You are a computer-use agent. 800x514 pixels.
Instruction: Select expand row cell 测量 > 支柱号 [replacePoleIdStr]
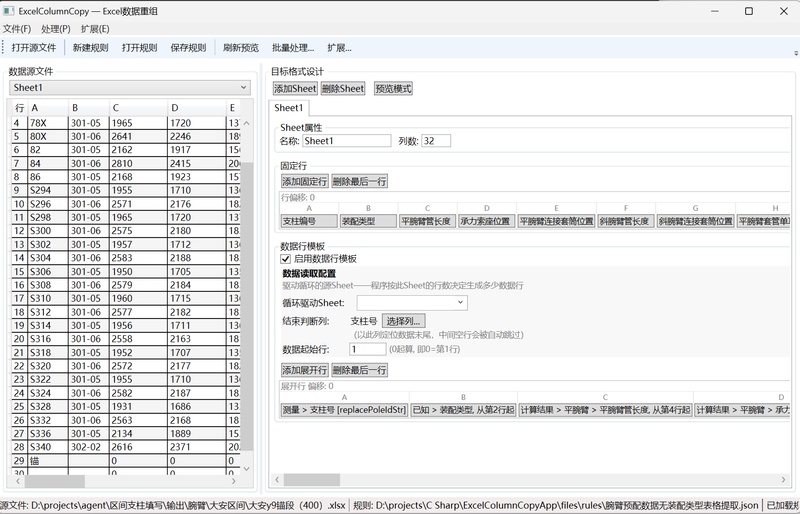344,410
